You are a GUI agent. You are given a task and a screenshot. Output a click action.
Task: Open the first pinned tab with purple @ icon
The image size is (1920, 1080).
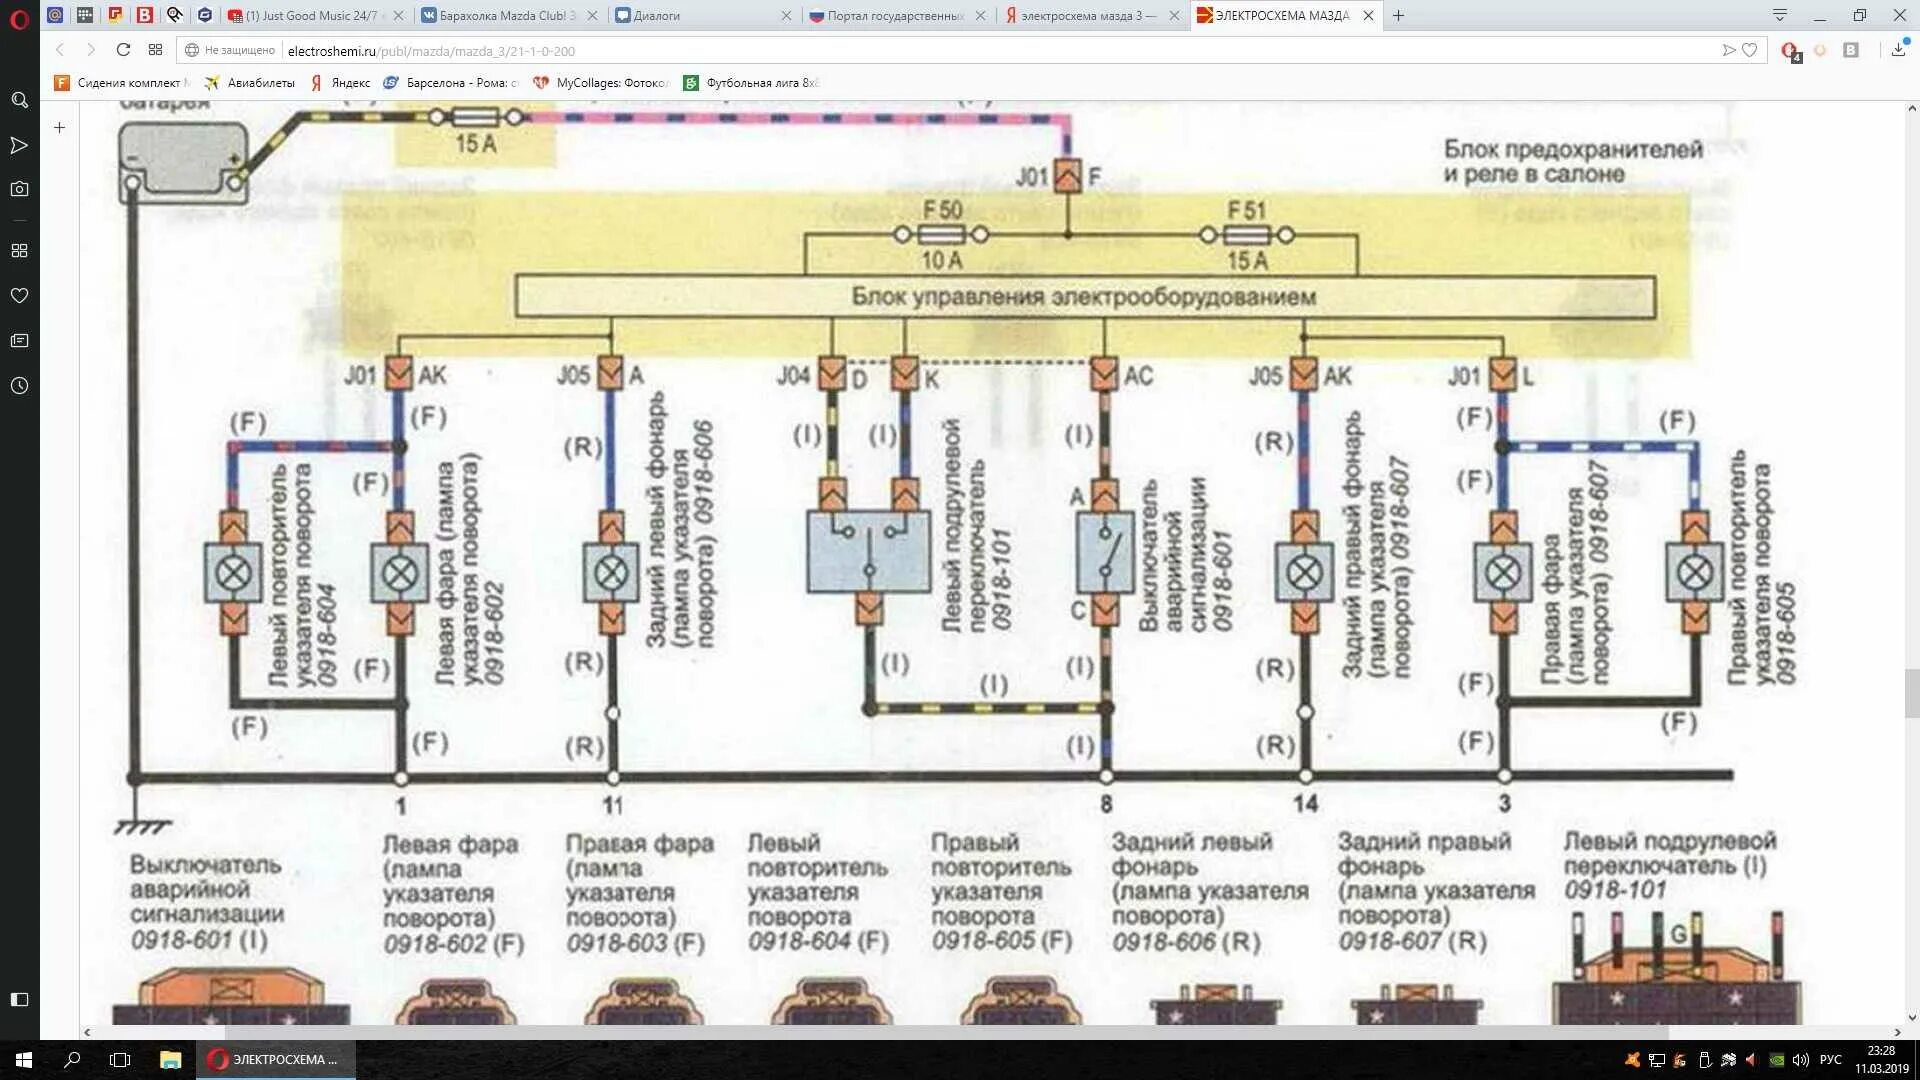coord(55,15)
